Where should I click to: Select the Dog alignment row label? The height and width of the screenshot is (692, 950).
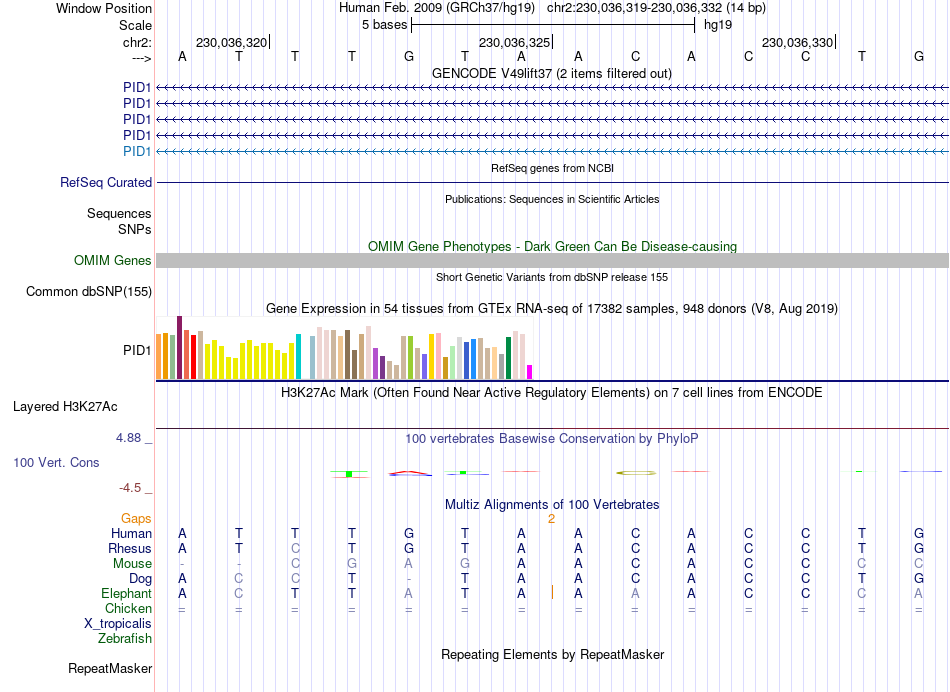tap(140, 579)
